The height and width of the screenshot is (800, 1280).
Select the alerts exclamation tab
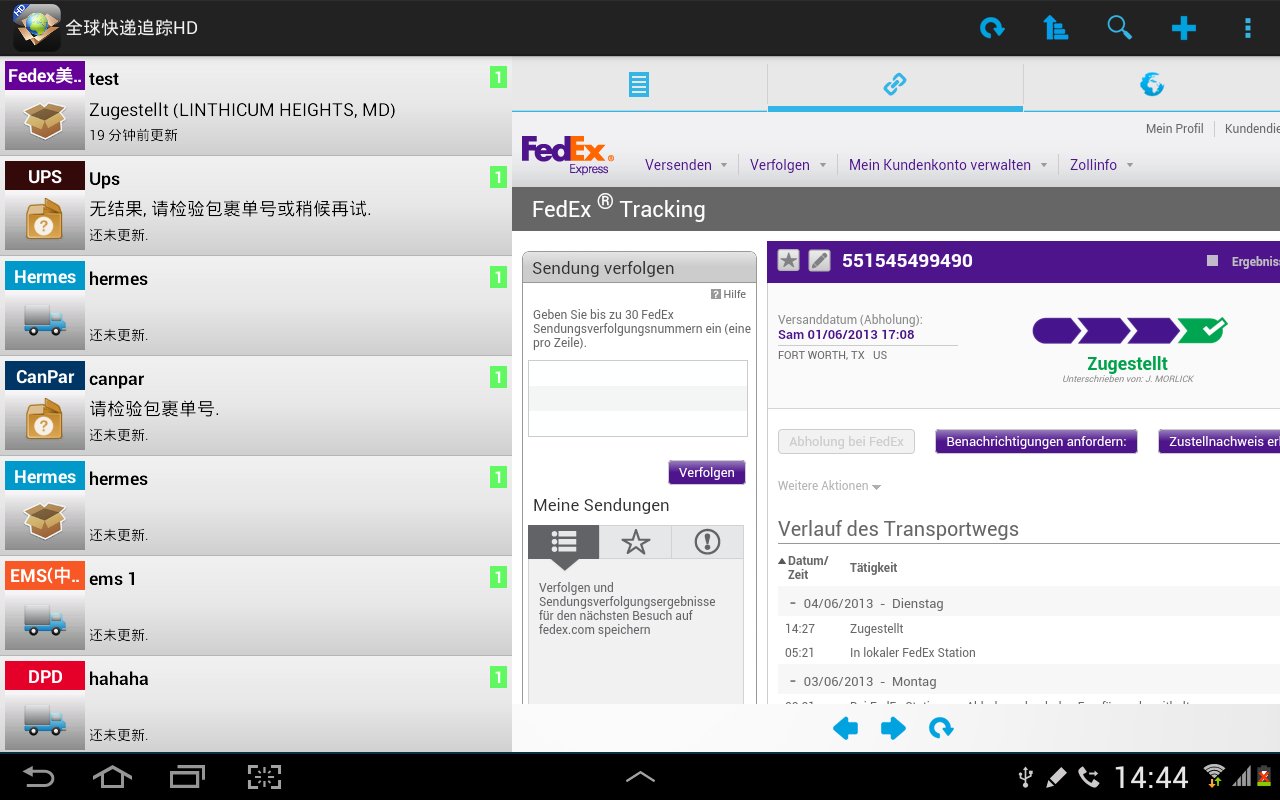707,542
